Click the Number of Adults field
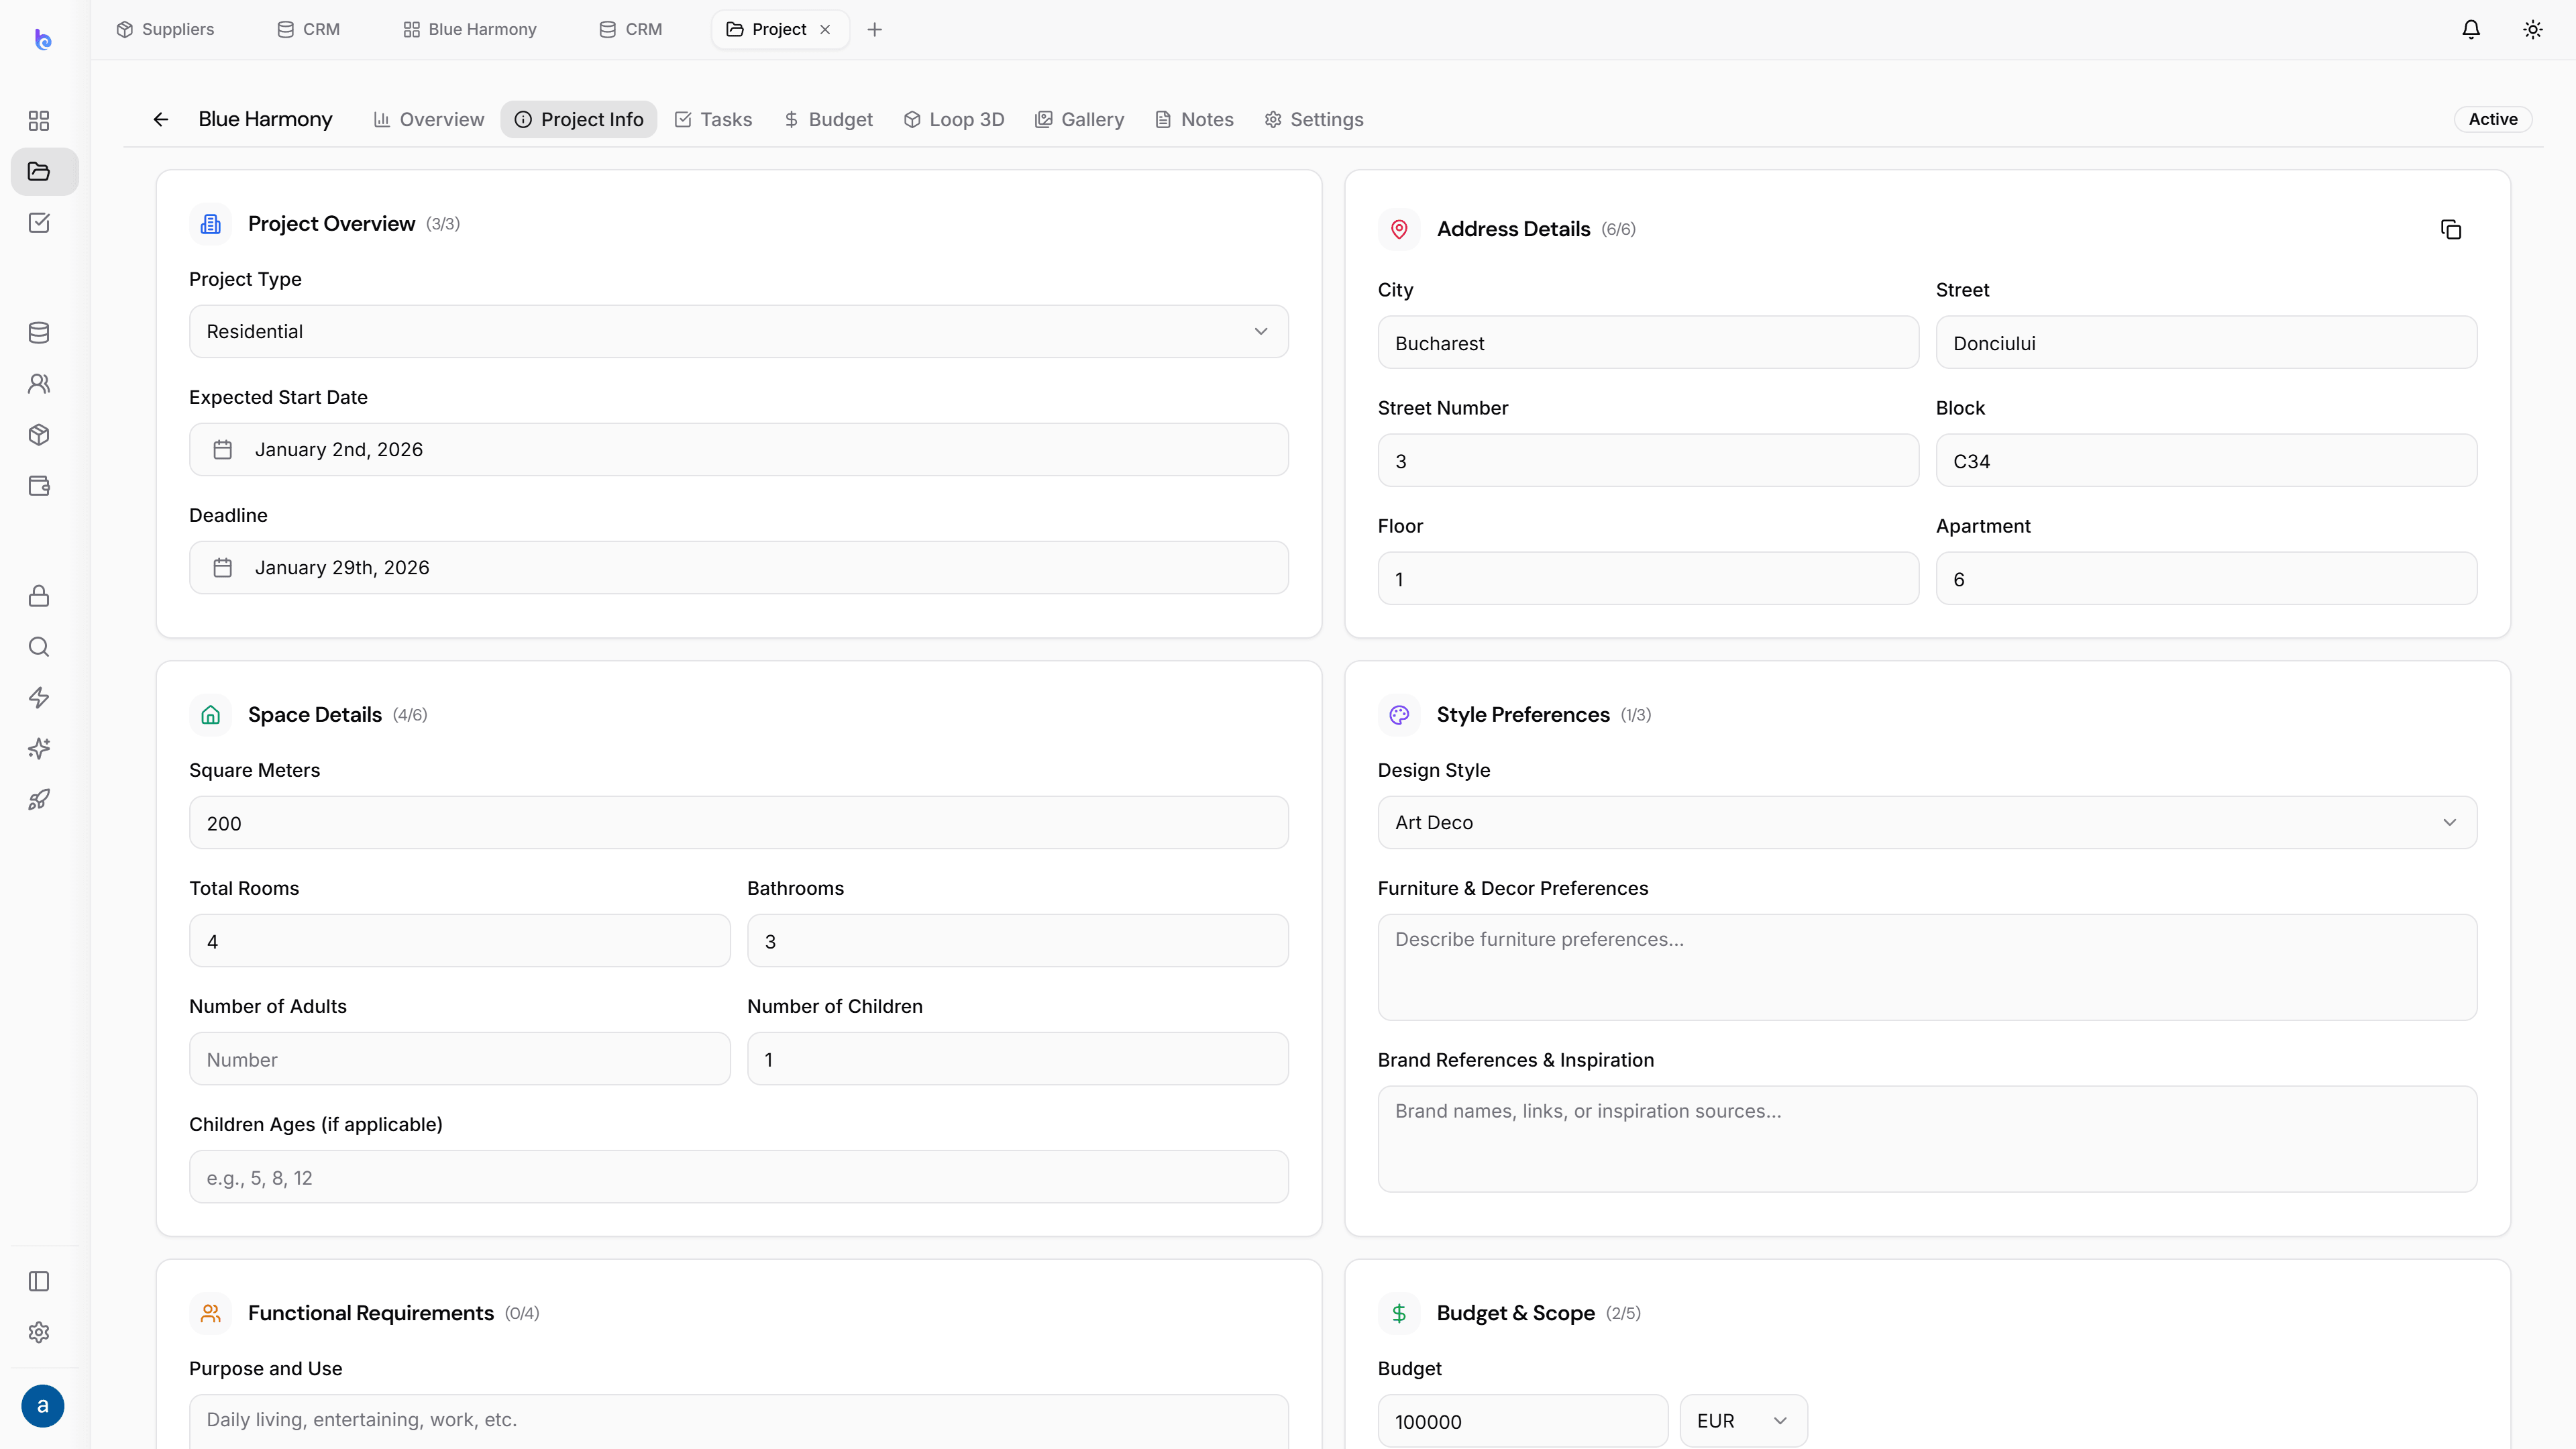 460,1059
